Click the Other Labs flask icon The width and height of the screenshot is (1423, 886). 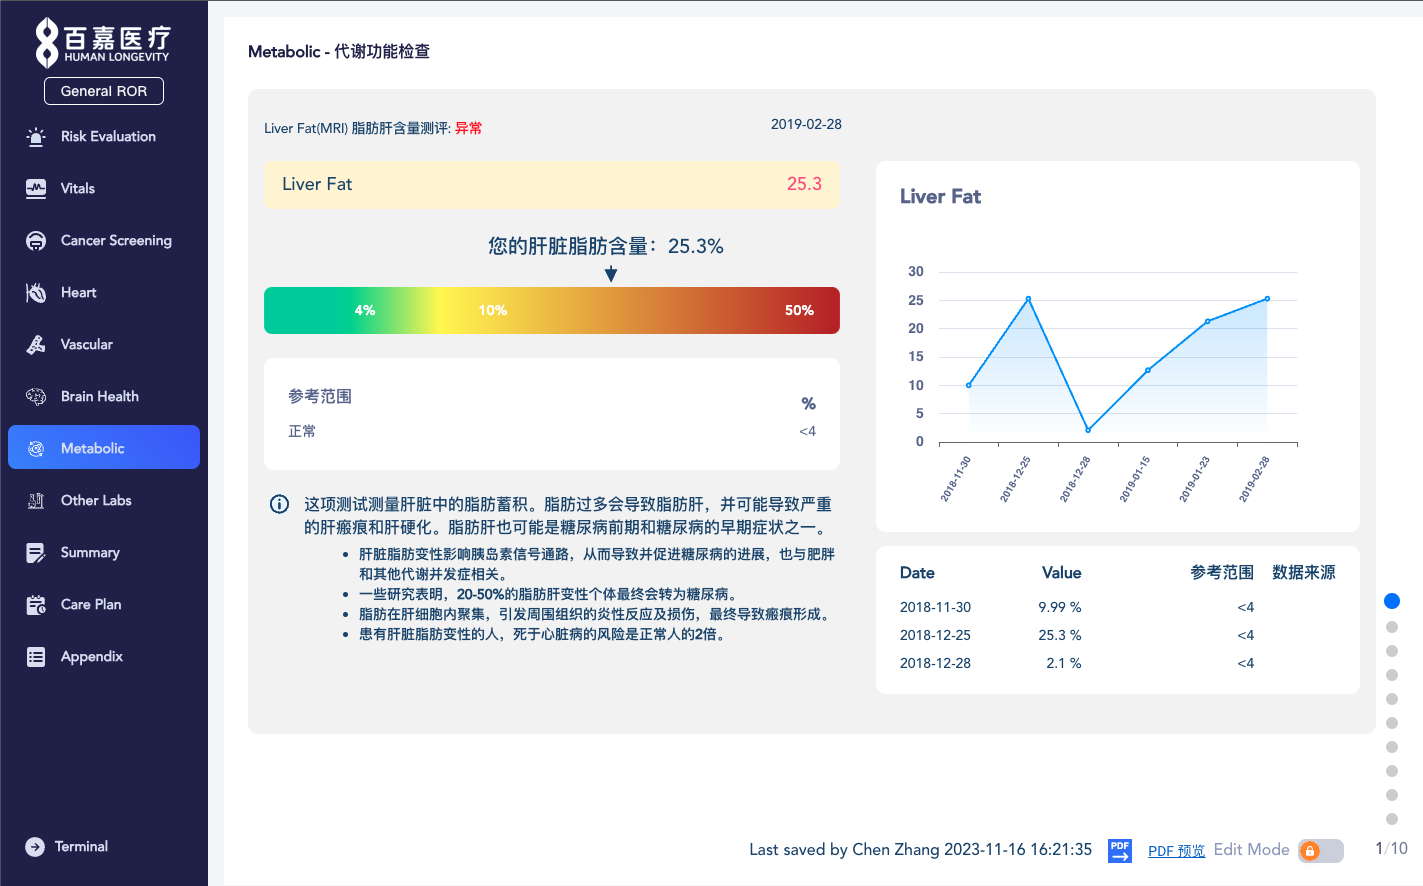click(36, 501)
